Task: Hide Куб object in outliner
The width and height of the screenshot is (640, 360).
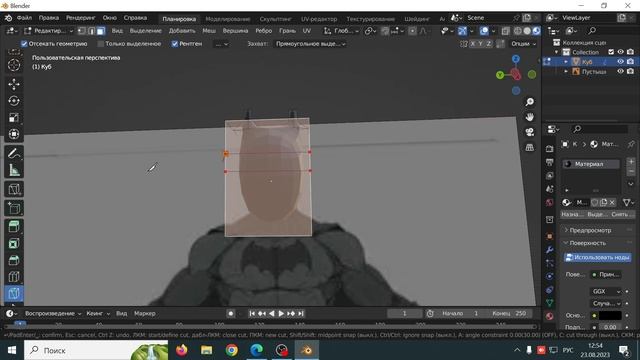Action: [x=620, y=62]
